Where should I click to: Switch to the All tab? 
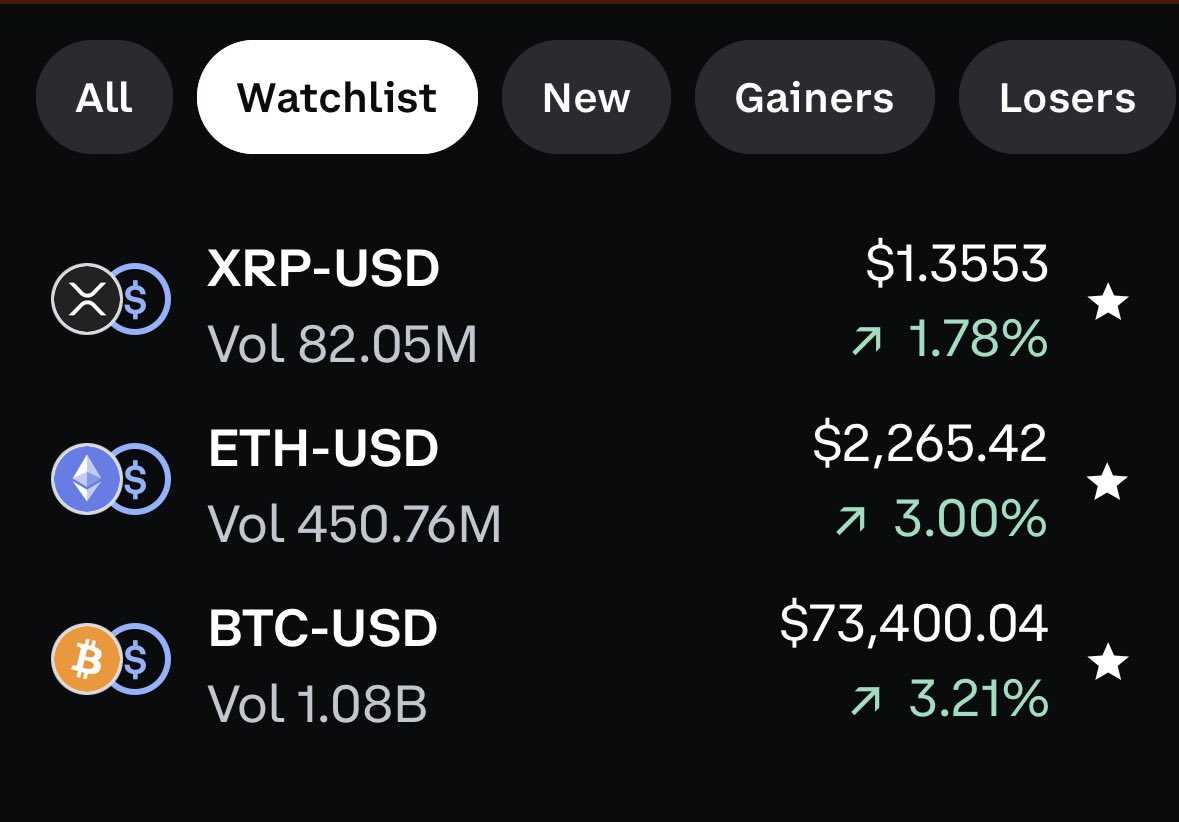click(x=104, y=98)
